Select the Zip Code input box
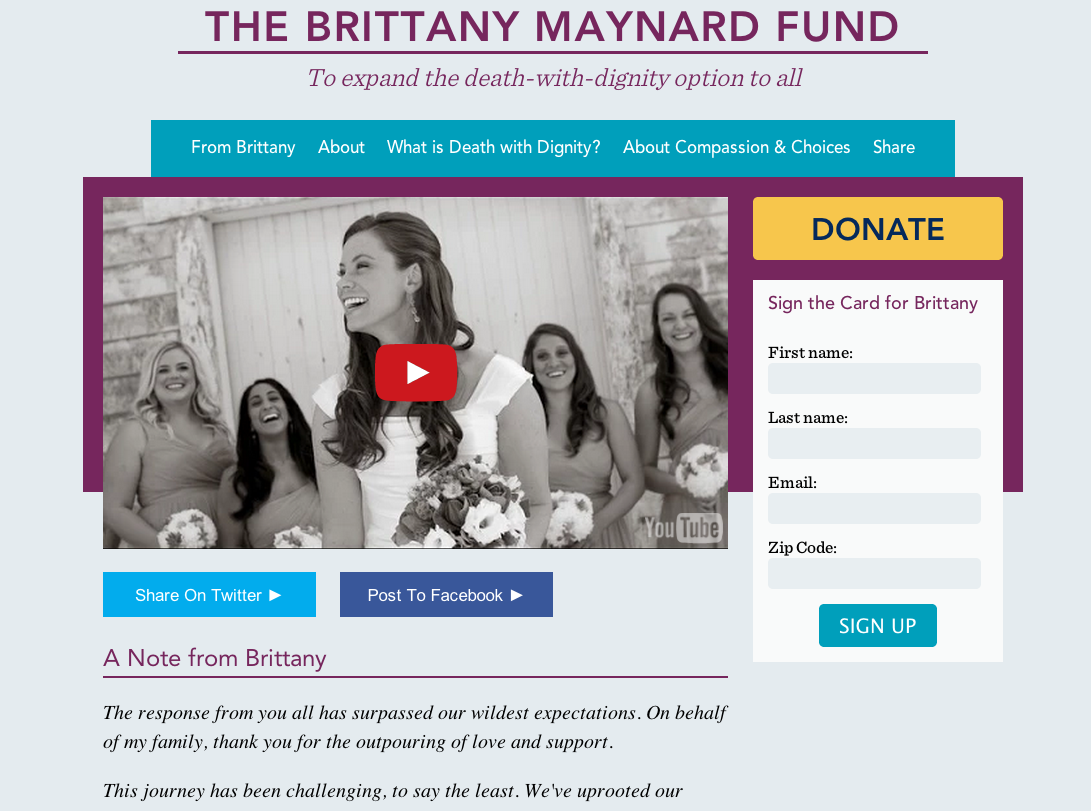 (874, 574)
